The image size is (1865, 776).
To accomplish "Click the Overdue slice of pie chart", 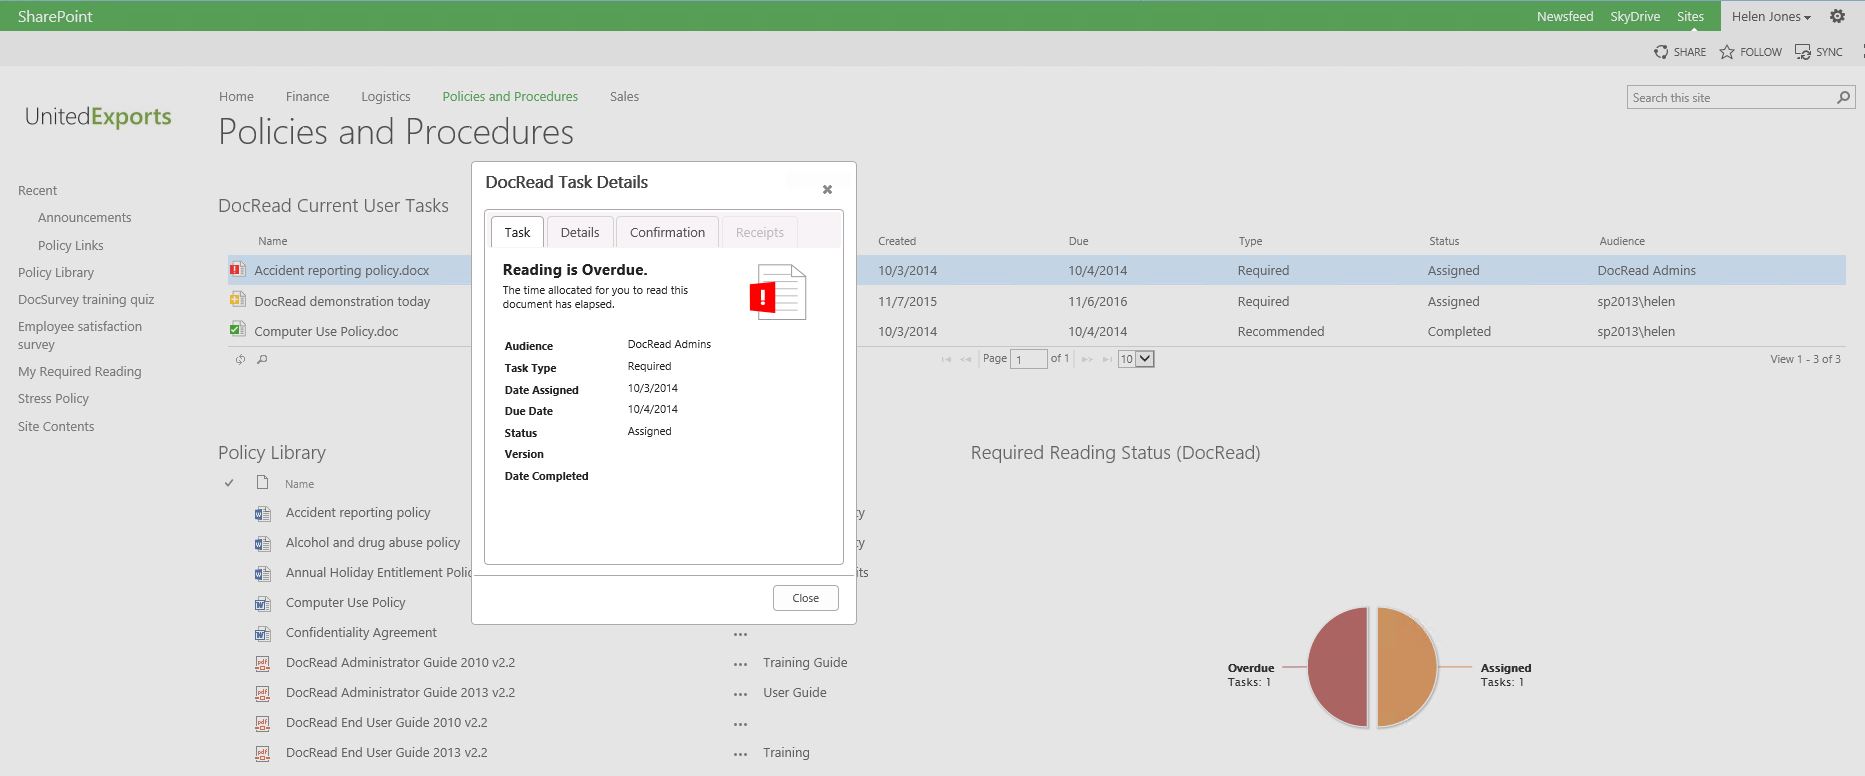I will click(1338, 667).
